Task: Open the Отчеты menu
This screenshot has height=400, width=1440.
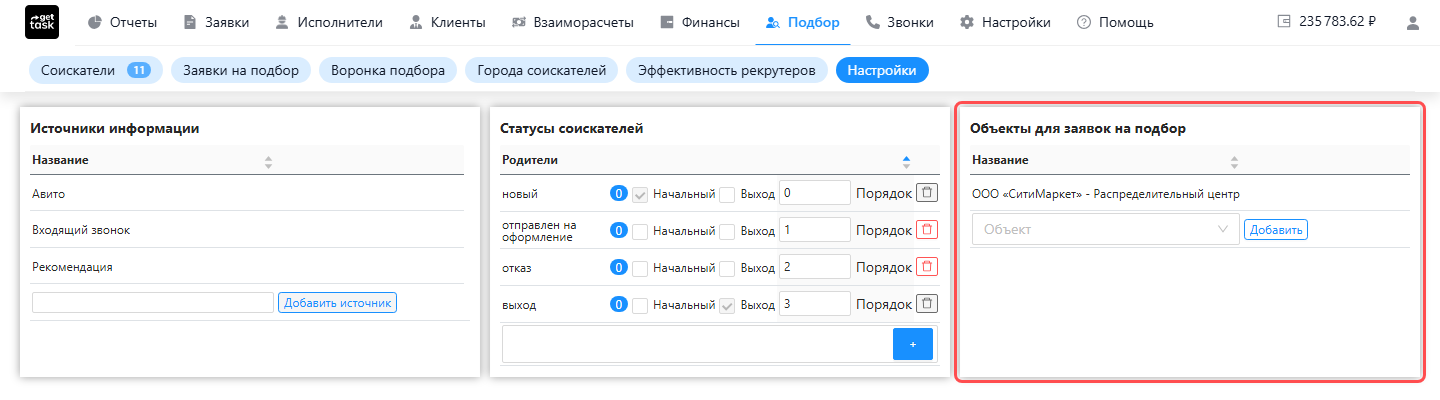Action: click(x=122, y=22)
